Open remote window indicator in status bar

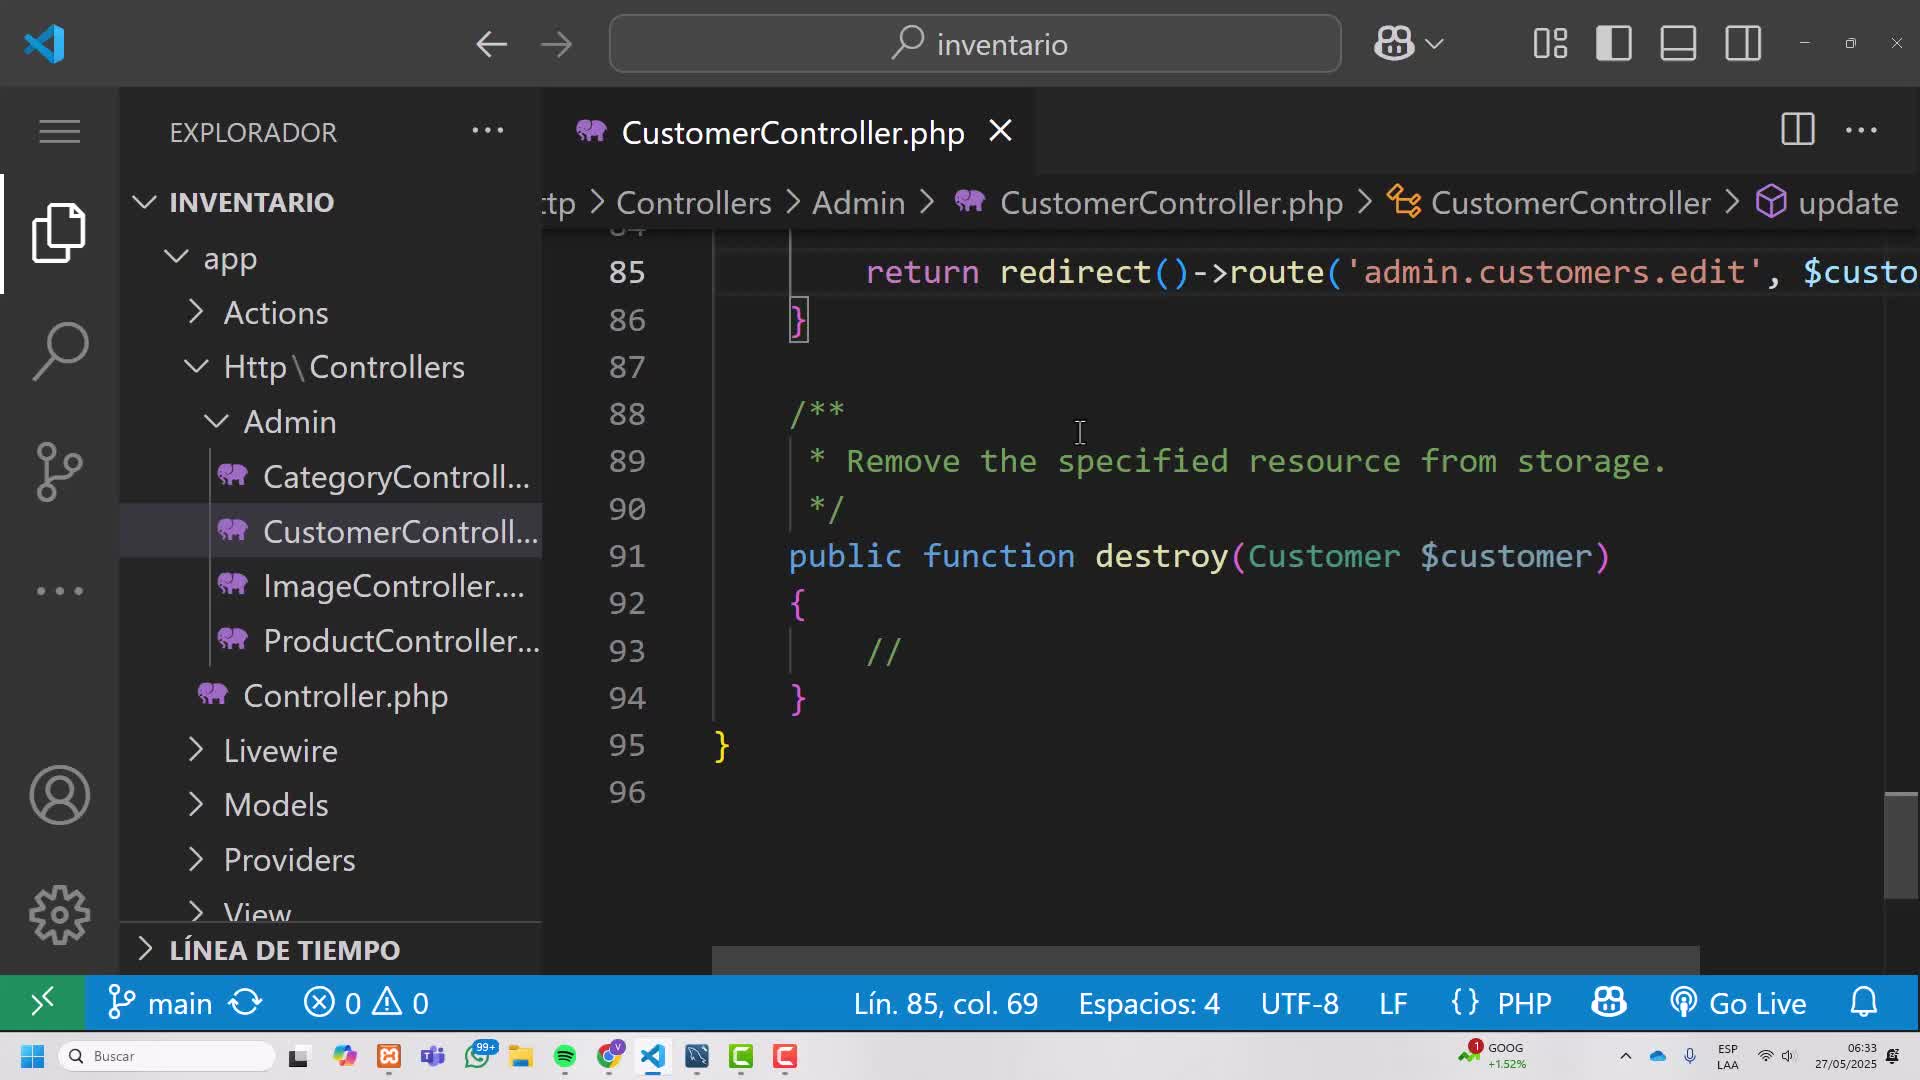42,1002
